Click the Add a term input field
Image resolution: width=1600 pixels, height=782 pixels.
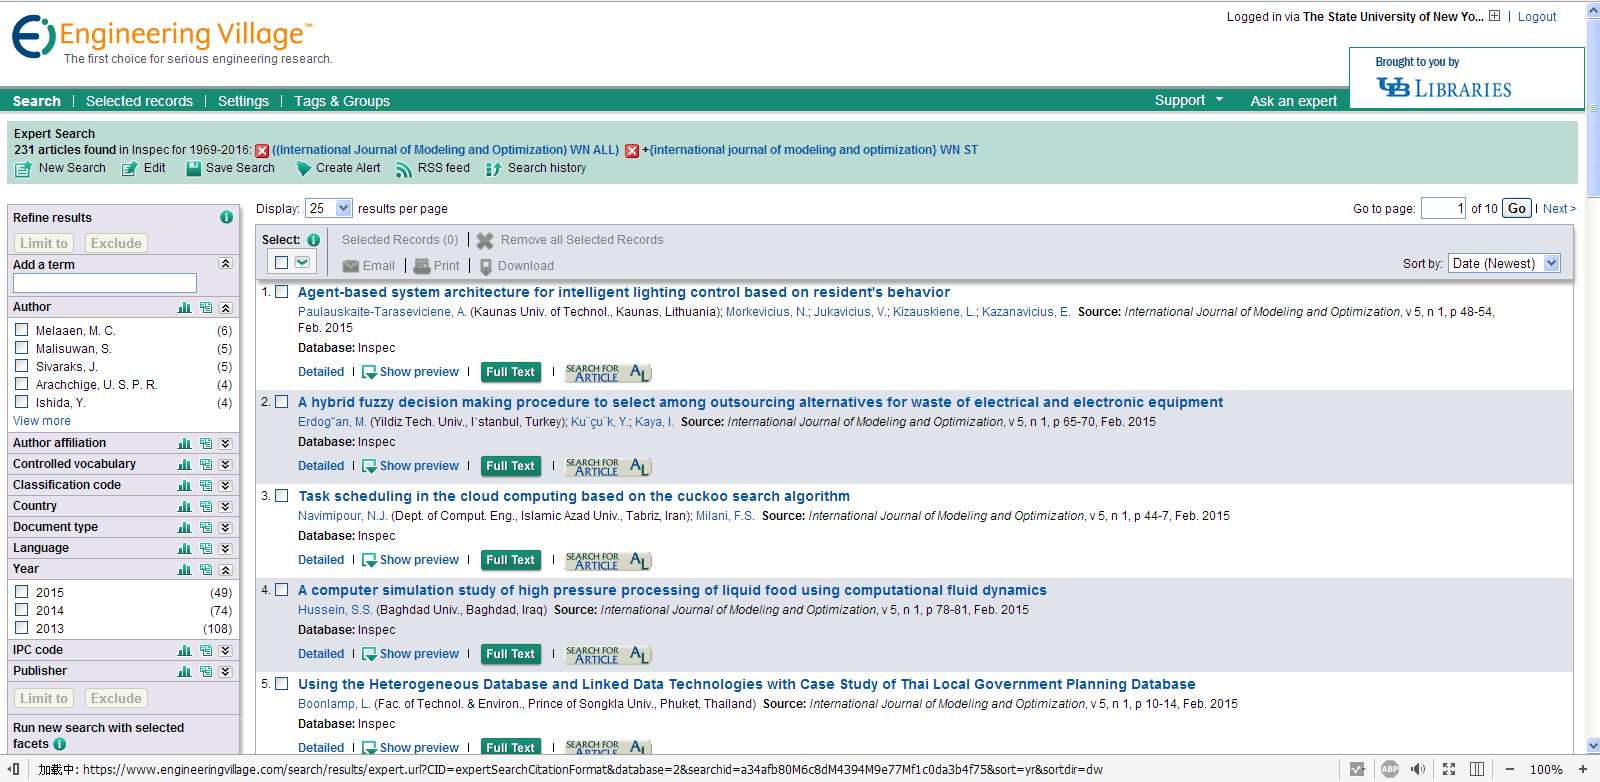105,283
